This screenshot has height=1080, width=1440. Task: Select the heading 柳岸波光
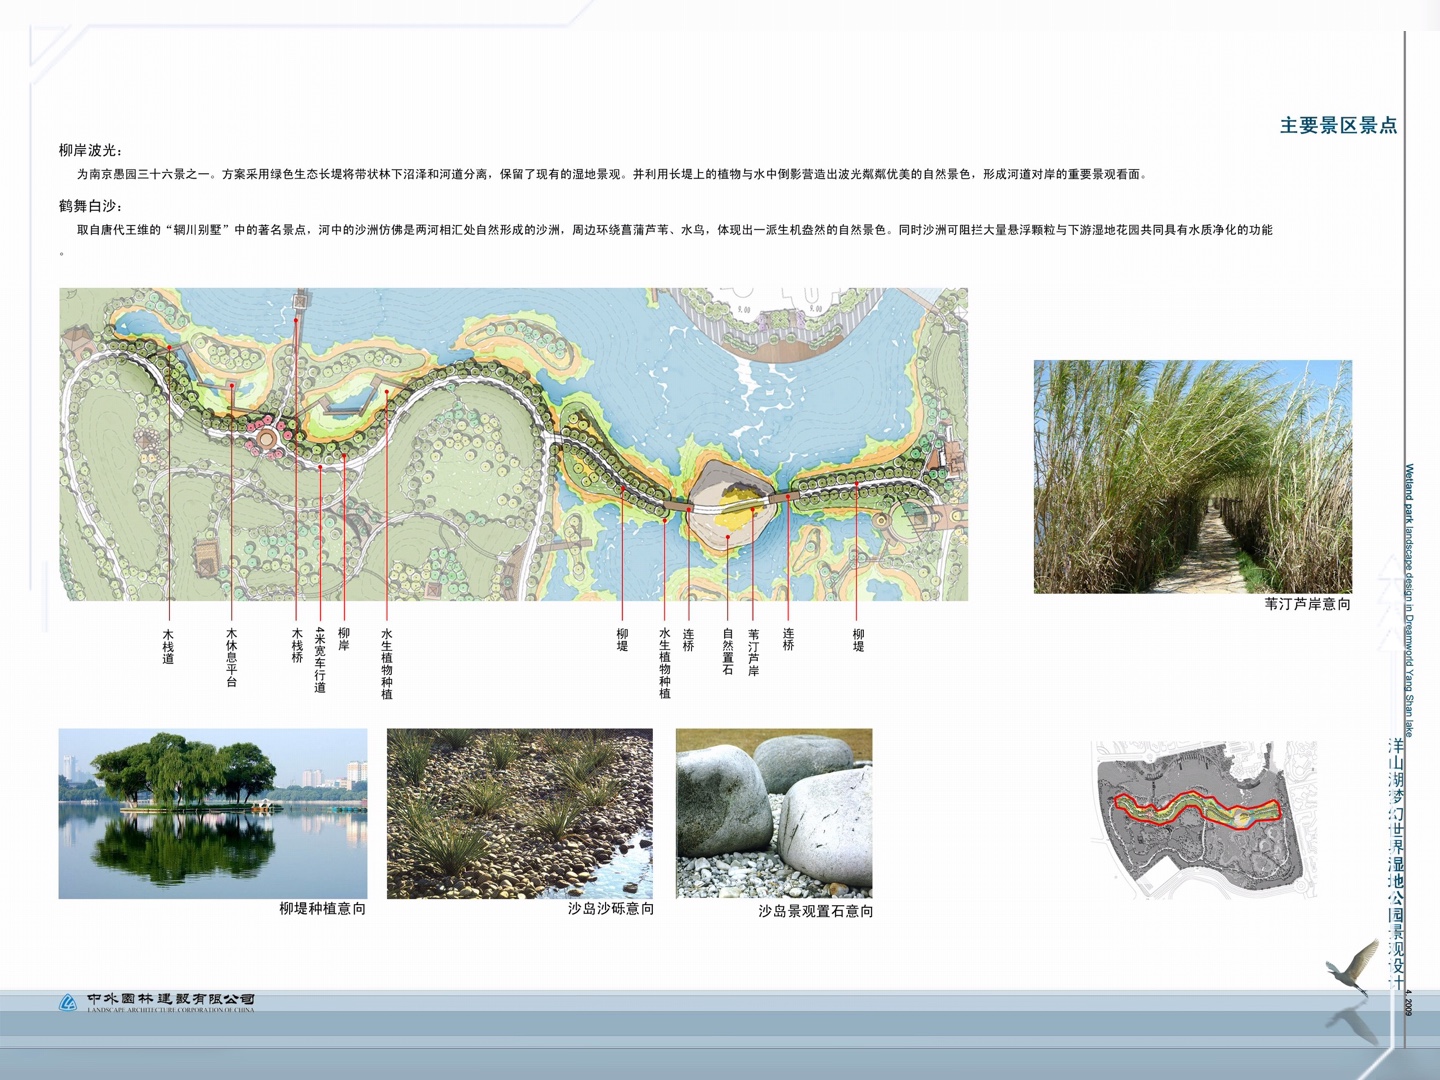click(90, 150)
